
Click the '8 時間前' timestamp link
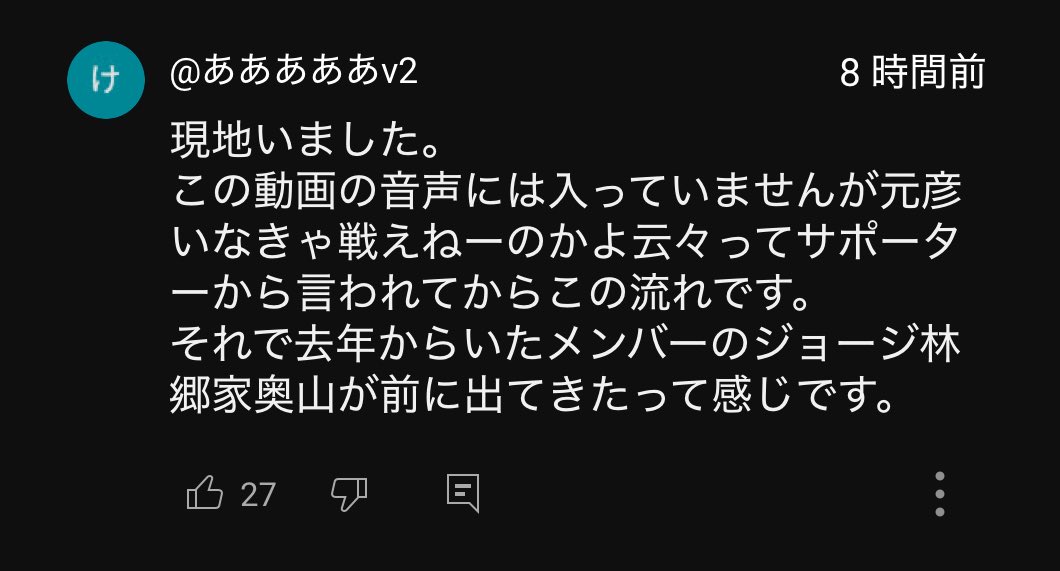pos(912,72)
